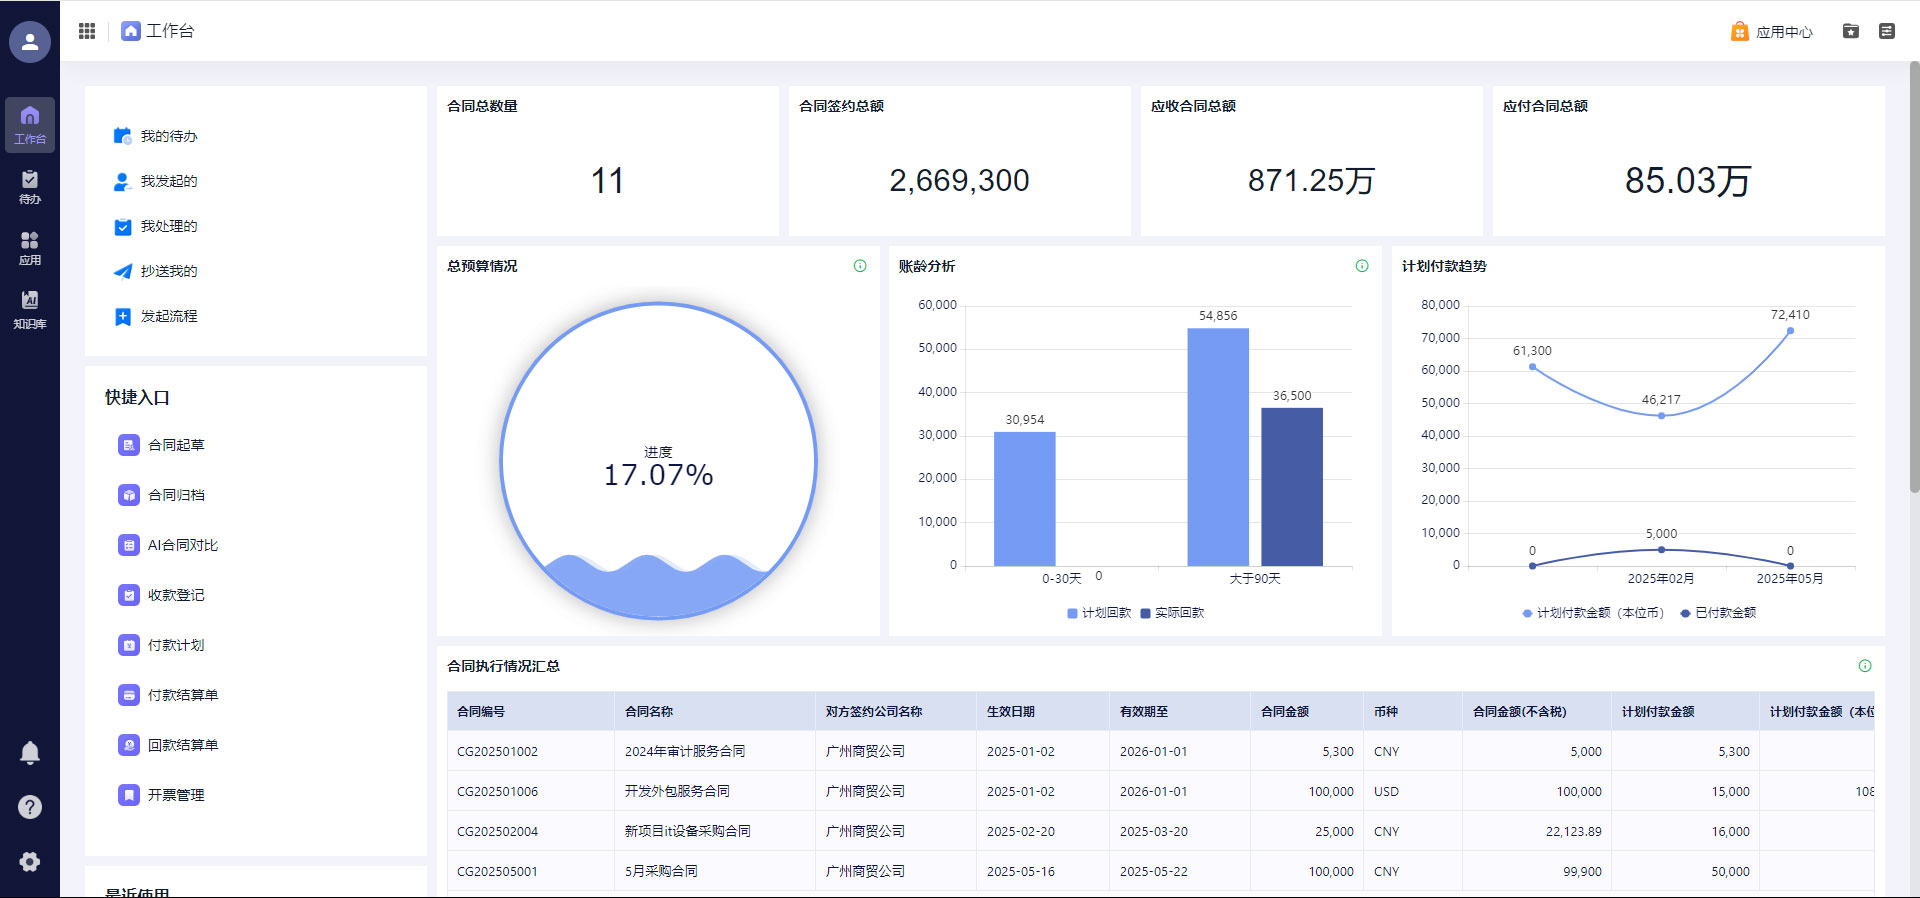This screenshot has height=898, width=1920.
Task: Open AI合同对比 quick entry
Action: (x=182, y=545)
